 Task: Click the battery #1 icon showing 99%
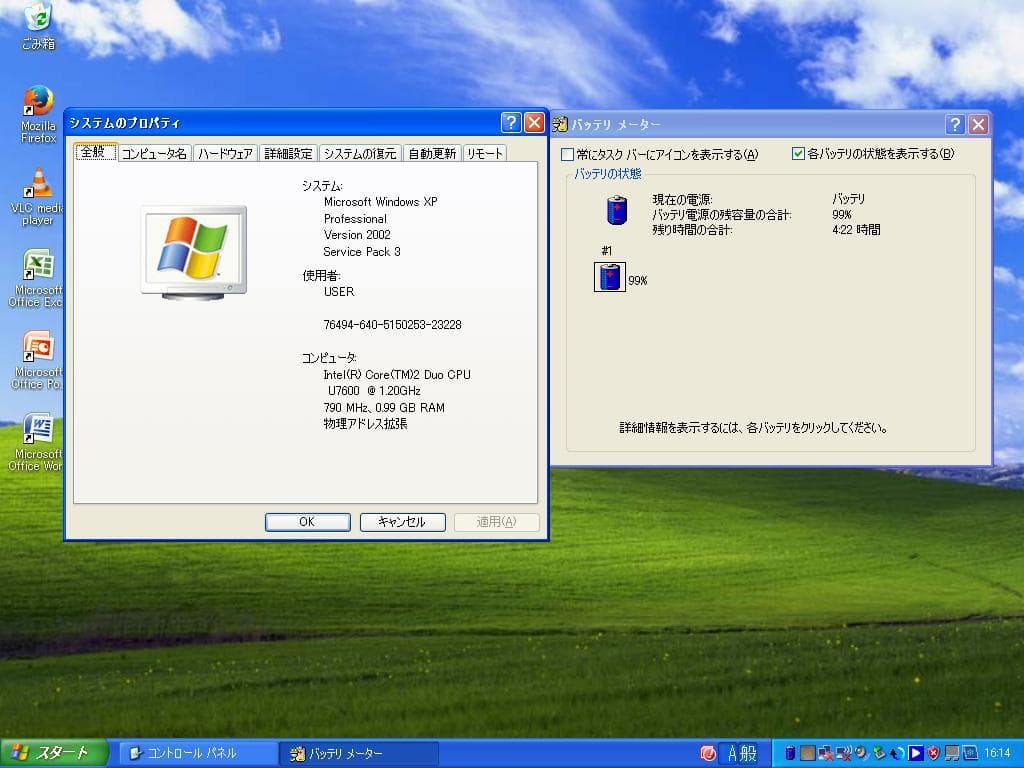(x=610, y=276)
